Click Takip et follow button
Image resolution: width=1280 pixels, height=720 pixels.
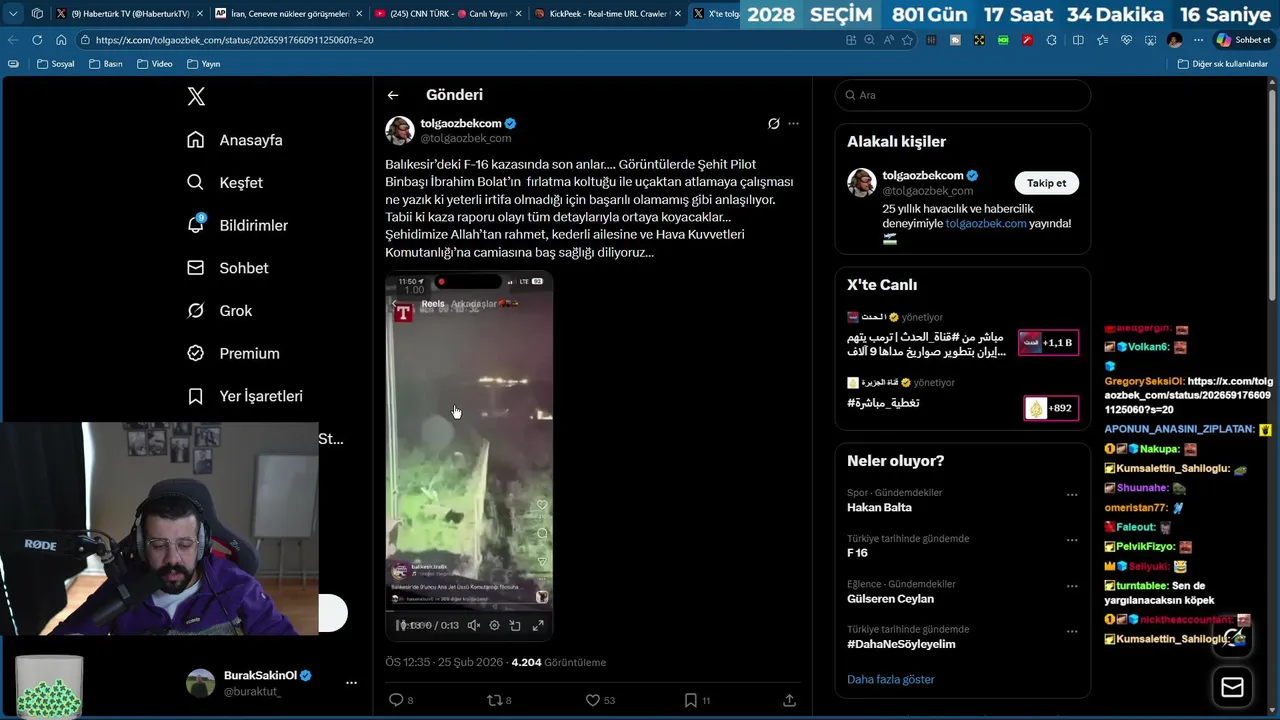point(1047,183)
